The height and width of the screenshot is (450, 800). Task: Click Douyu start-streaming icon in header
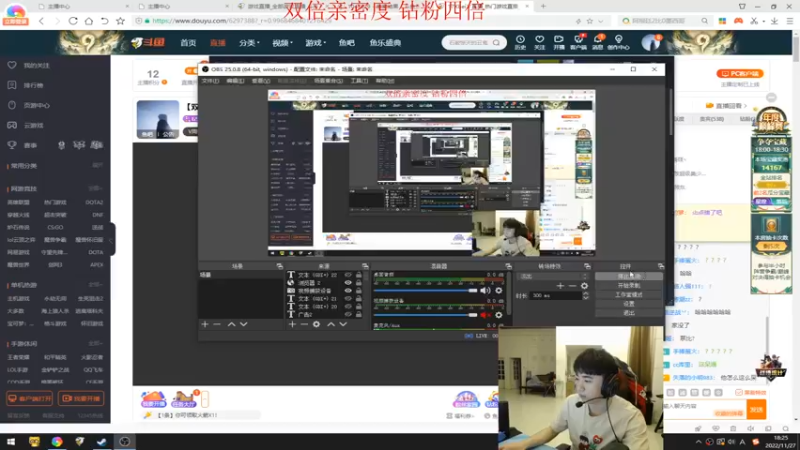click(x=559, y=42)
